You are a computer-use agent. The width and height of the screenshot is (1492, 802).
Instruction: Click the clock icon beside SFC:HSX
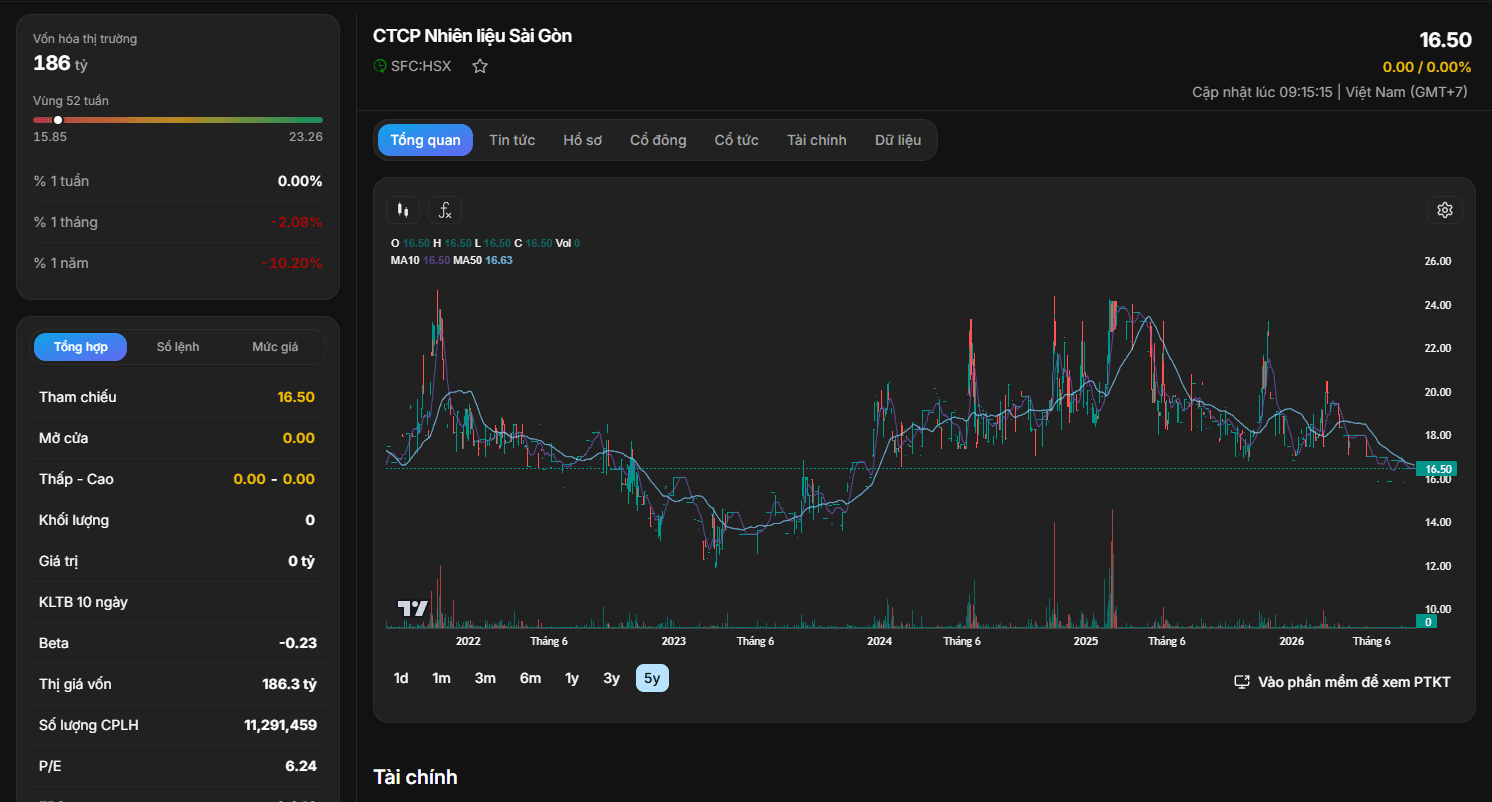point(380,66)
